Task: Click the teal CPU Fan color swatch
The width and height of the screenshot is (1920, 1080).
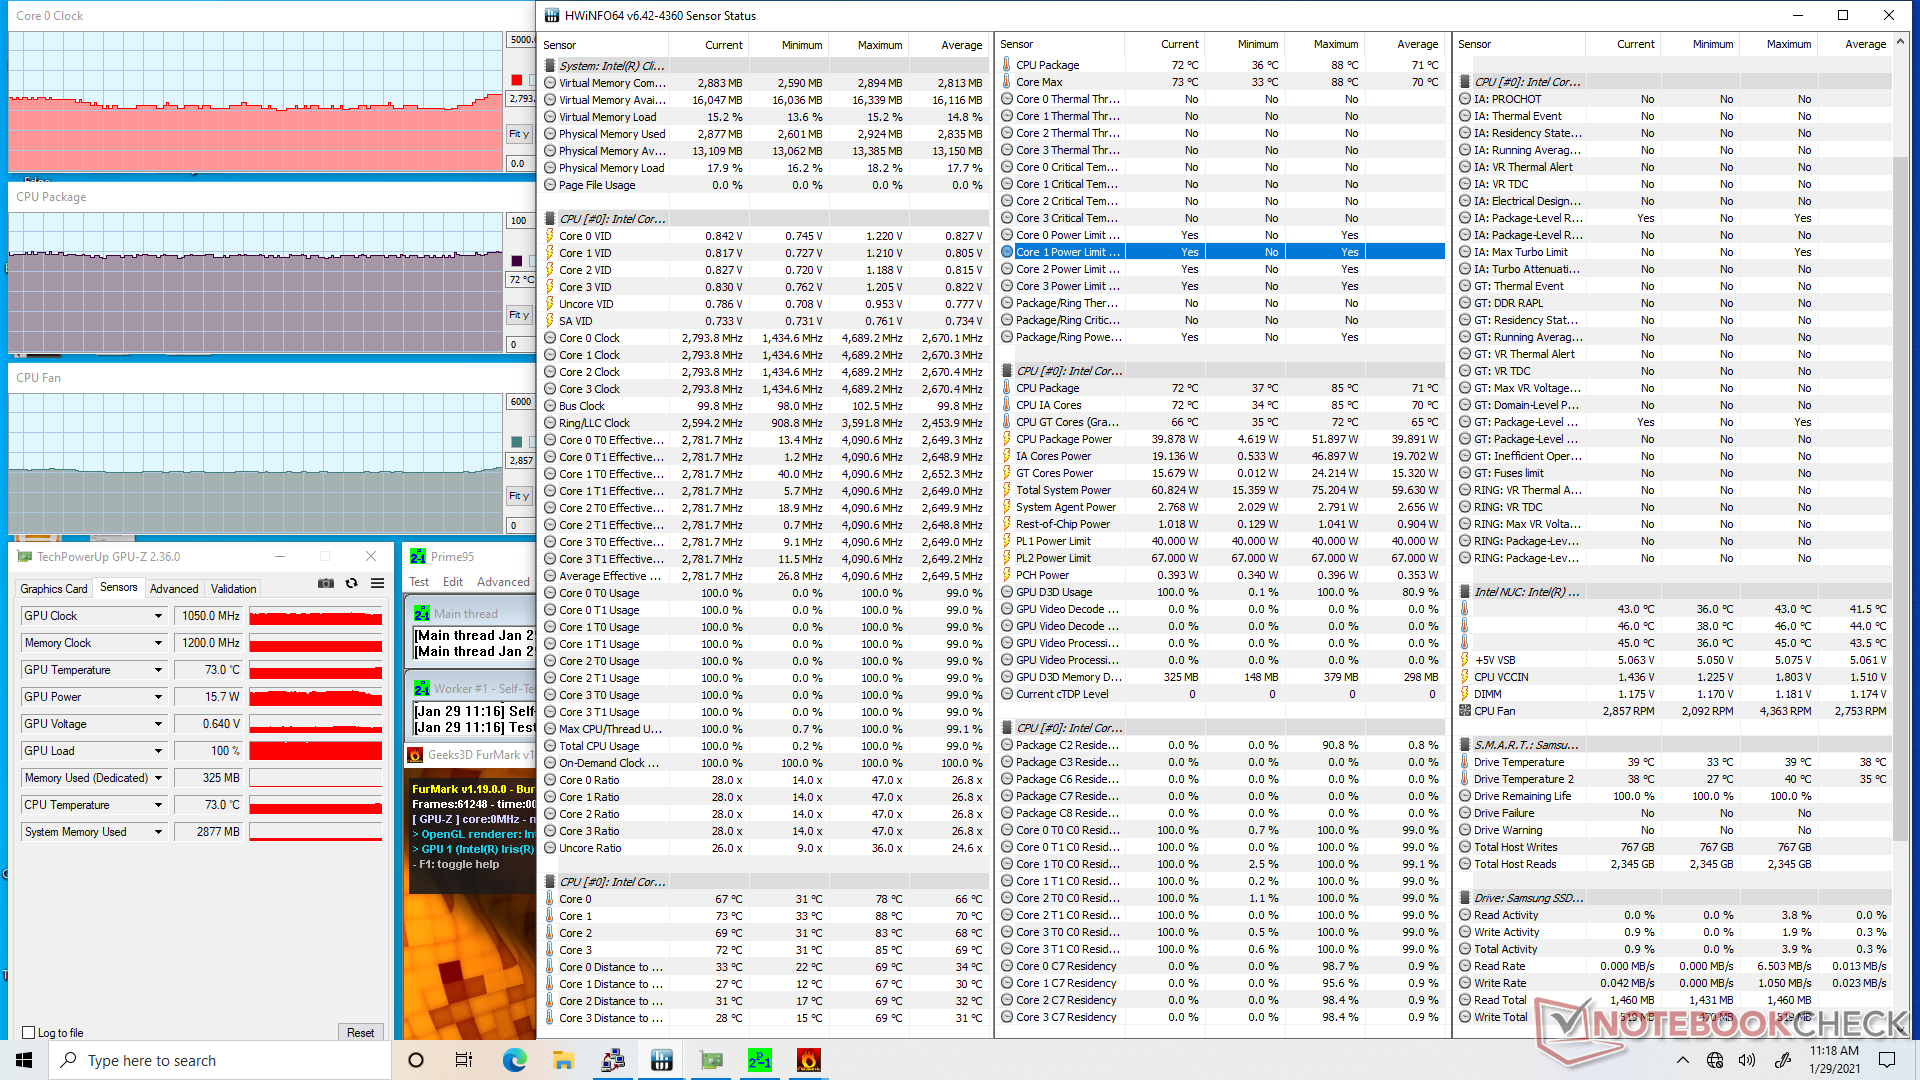Action: pos(516,442)
